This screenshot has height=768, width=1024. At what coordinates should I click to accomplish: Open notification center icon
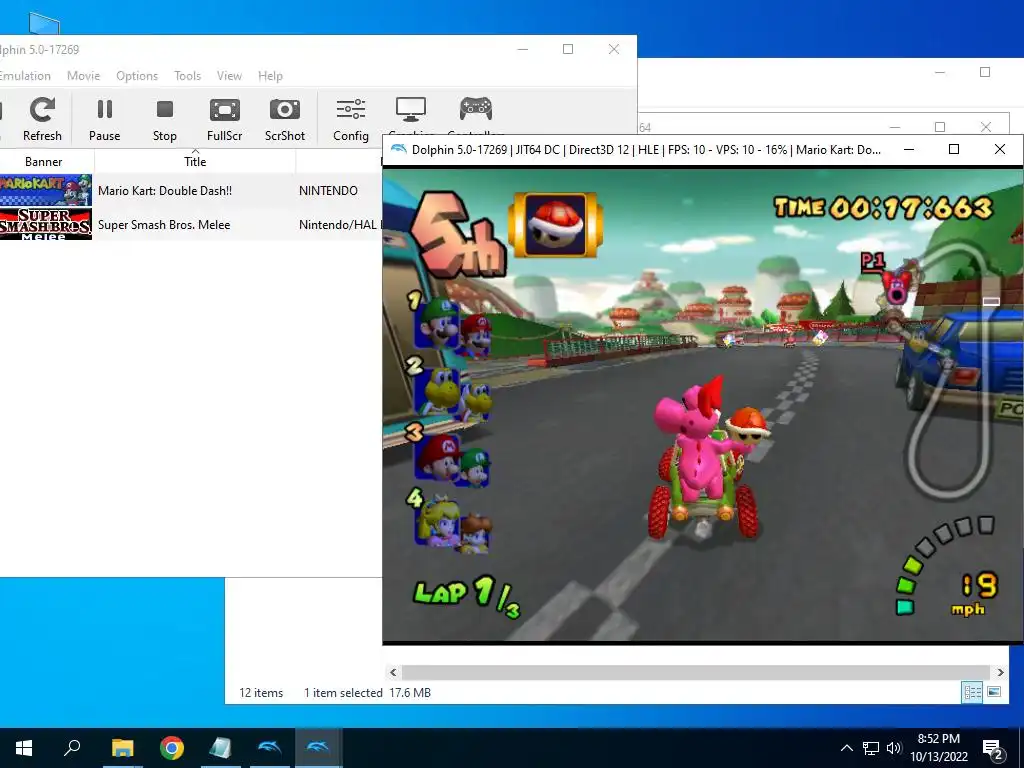click(993, 749)
